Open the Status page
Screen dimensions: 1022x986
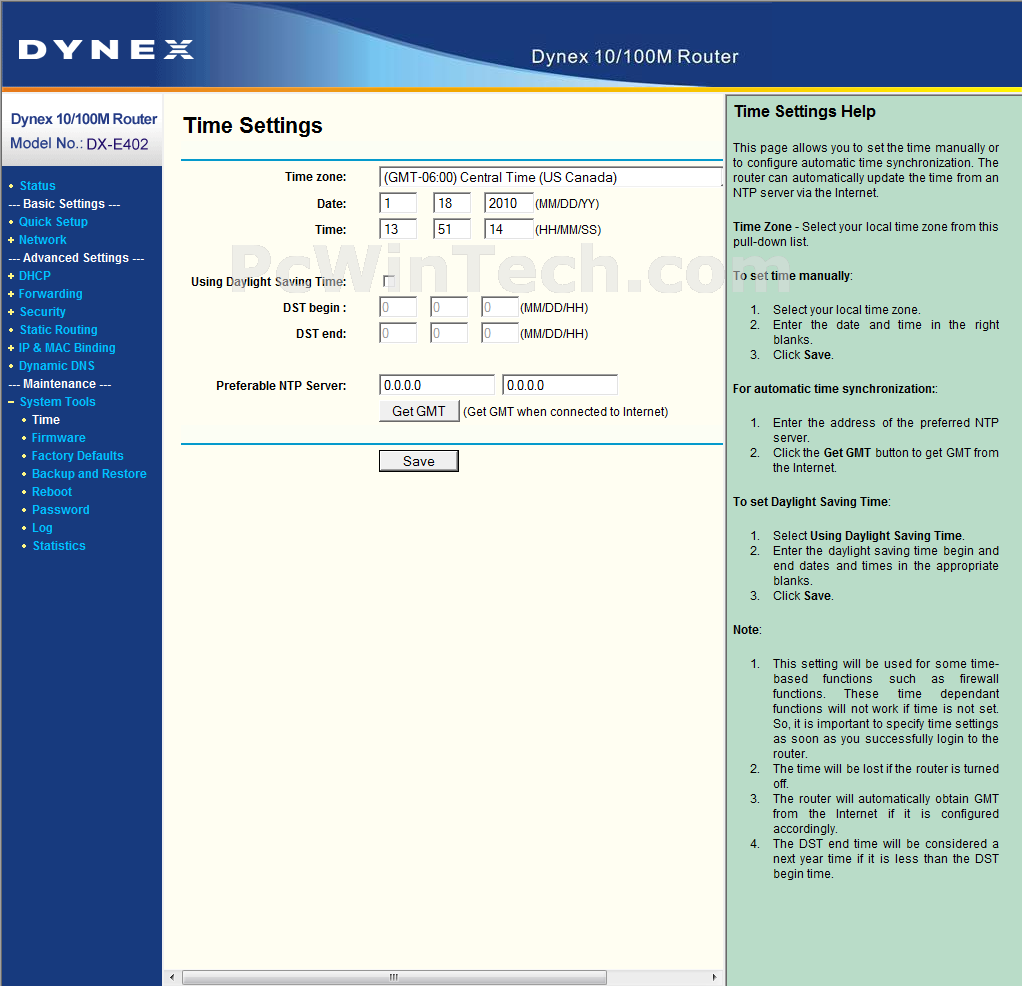click(x=37, y=186)
